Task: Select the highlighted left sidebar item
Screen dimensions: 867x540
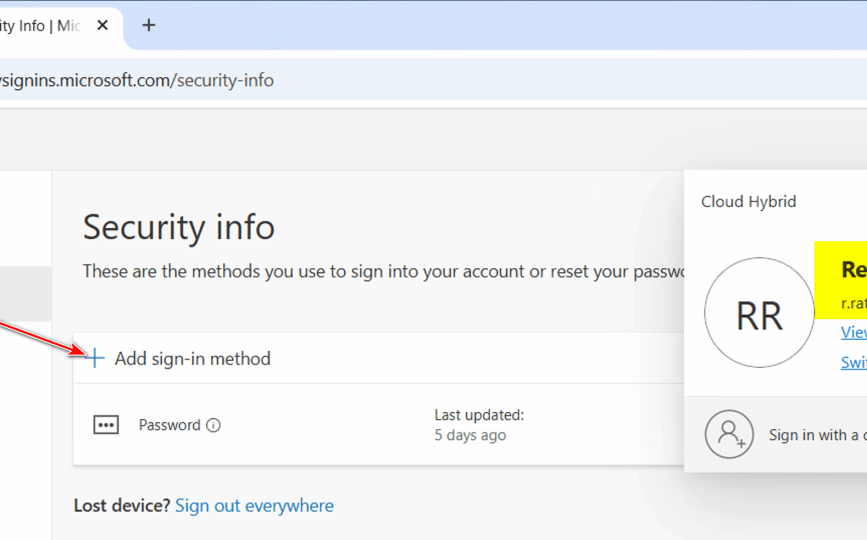Action: click(x=25, y=294)
